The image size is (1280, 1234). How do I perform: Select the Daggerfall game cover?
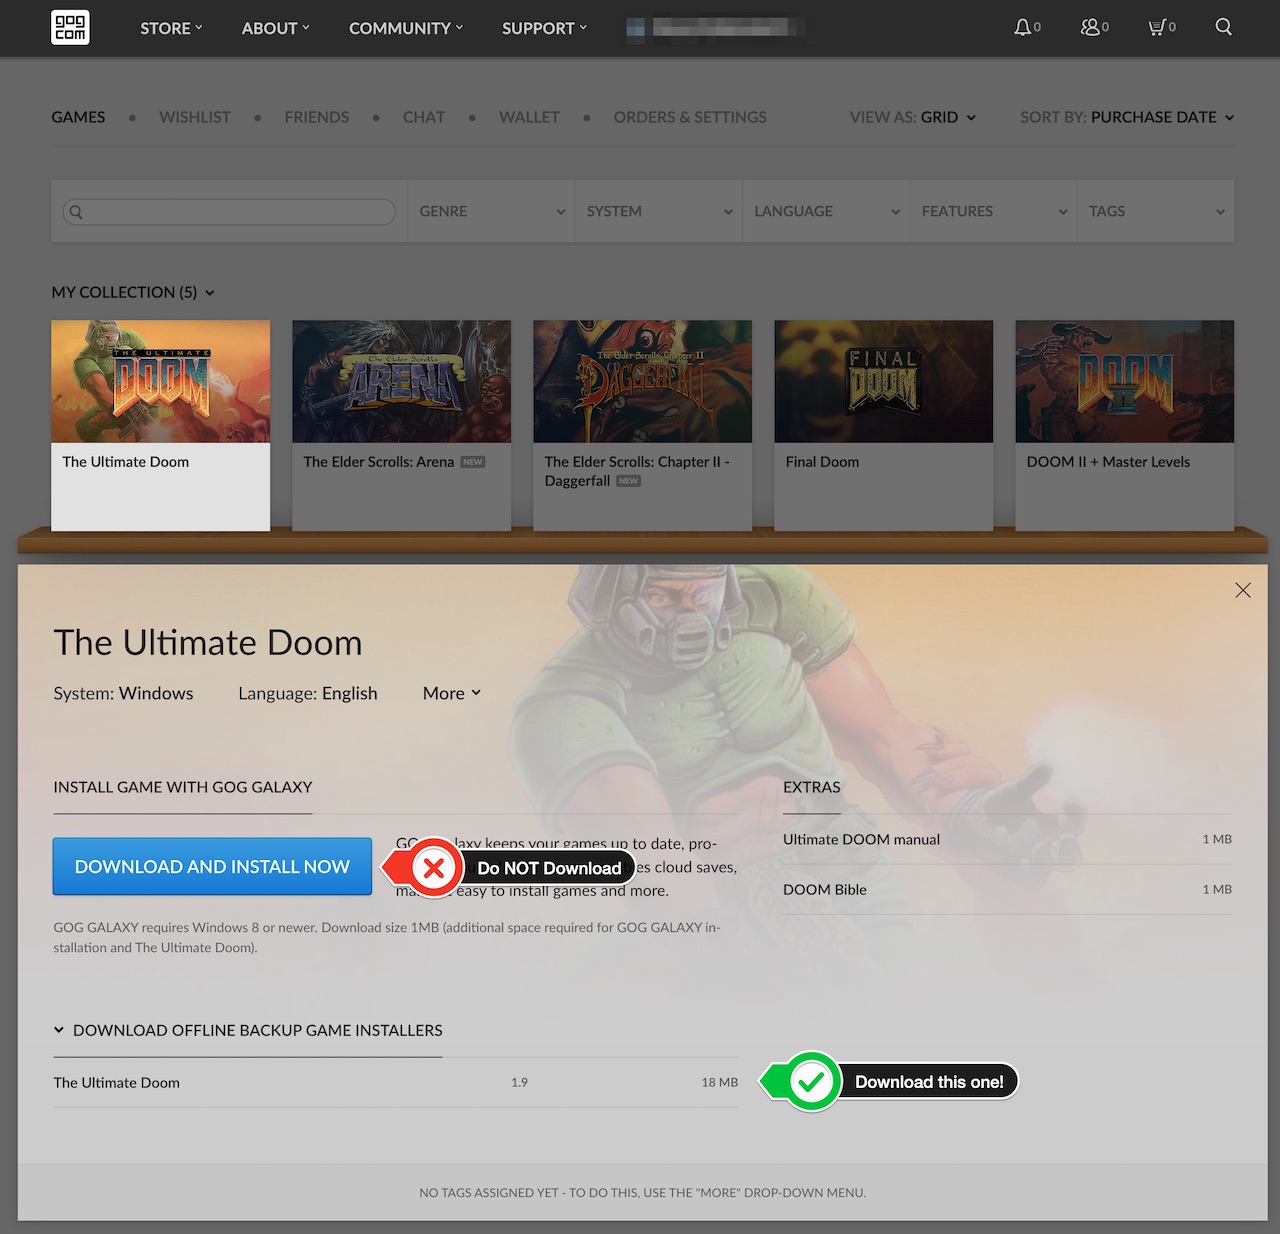643,381
